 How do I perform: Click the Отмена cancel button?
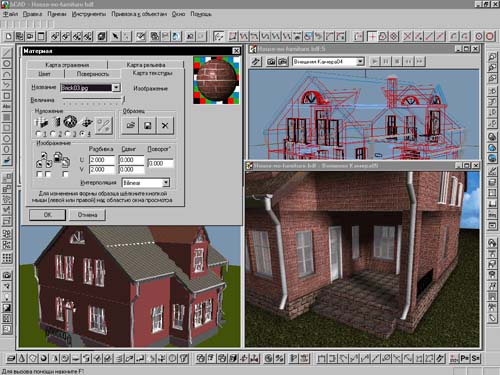click(x=87, y=215)
